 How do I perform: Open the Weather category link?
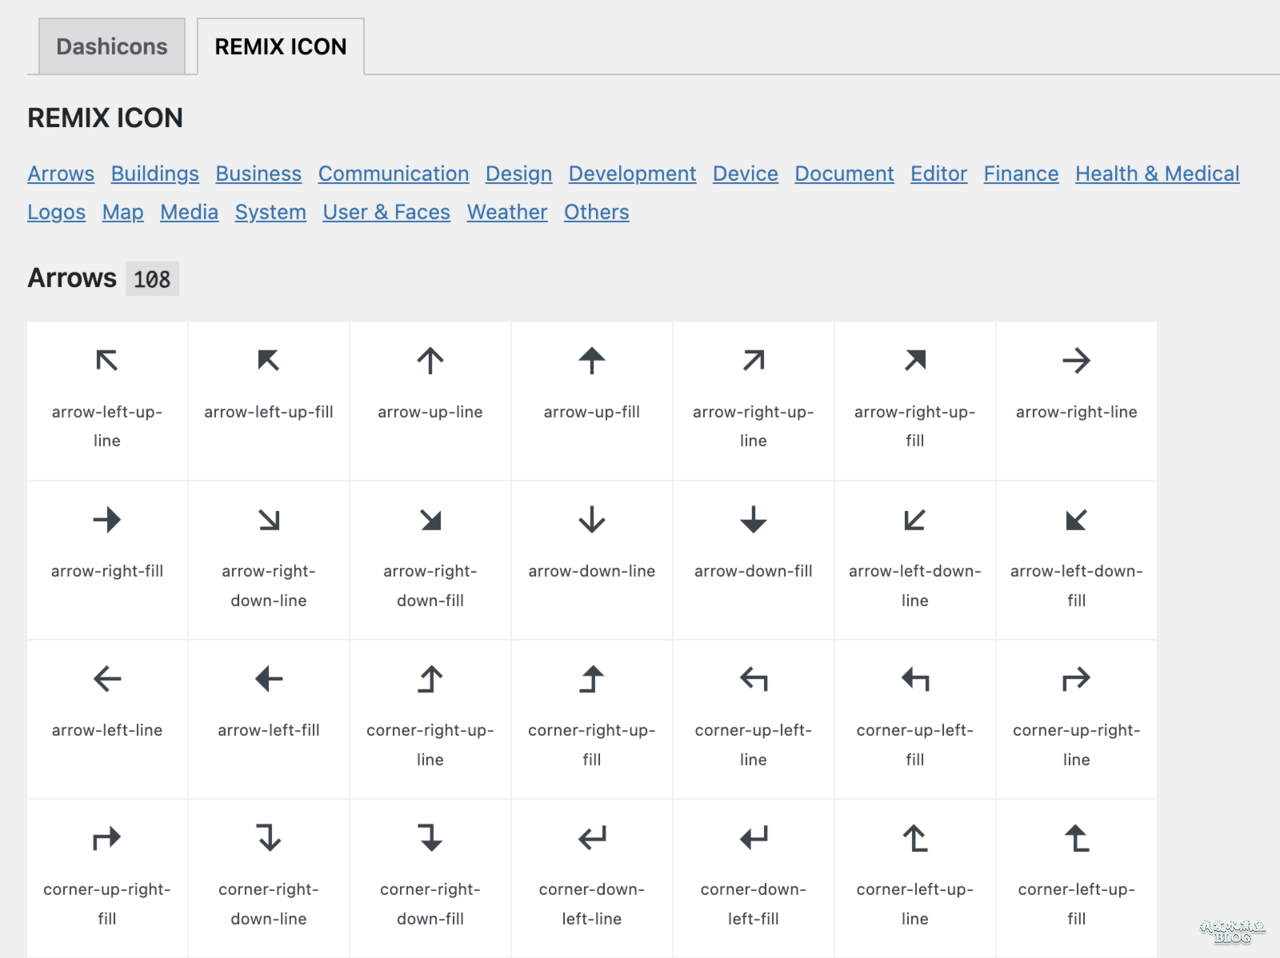(507, 212)
